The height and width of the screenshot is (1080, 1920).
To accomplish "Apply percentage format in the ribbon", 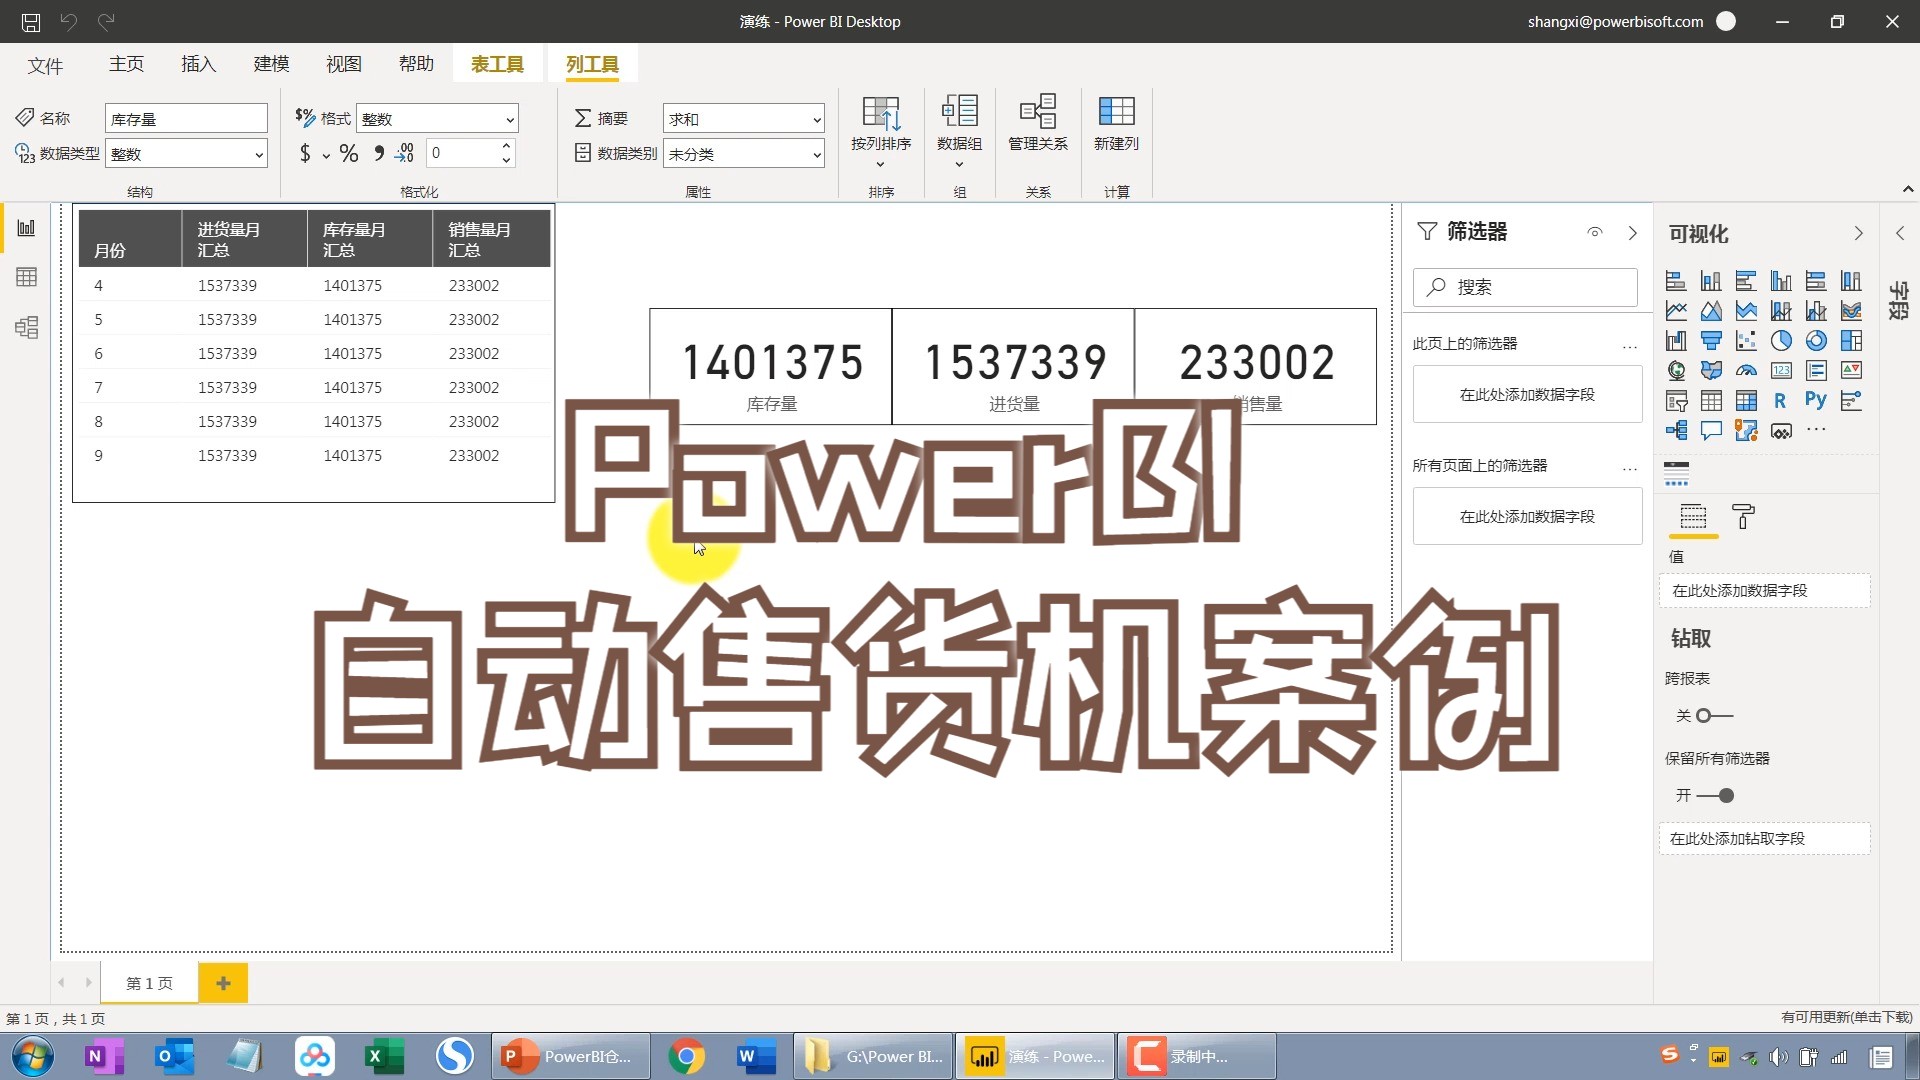I will pyautogui.click(x=349, y=153).
